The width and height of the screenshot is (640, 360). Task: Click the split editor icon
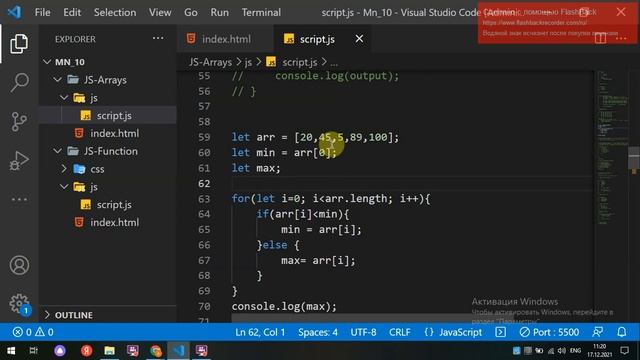600,38
